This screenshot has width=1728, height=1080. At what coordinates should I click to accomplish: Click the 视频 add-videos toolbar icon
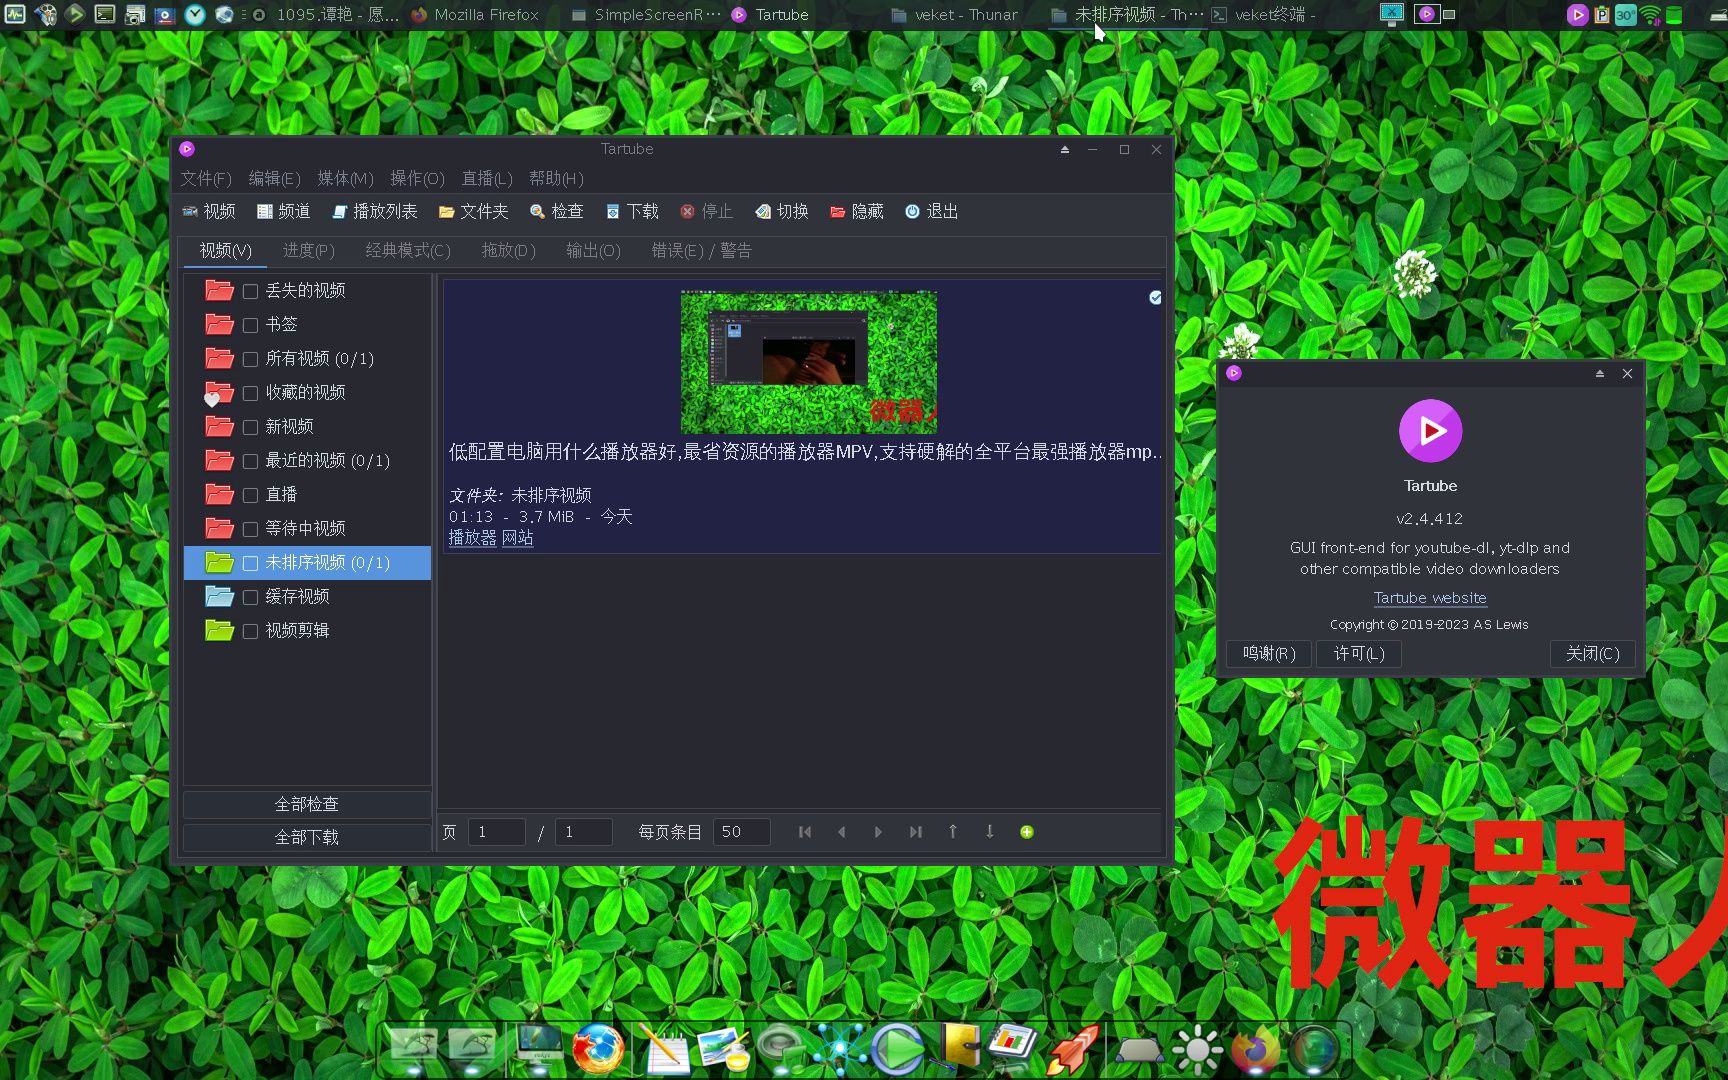[x=190, y=211]
